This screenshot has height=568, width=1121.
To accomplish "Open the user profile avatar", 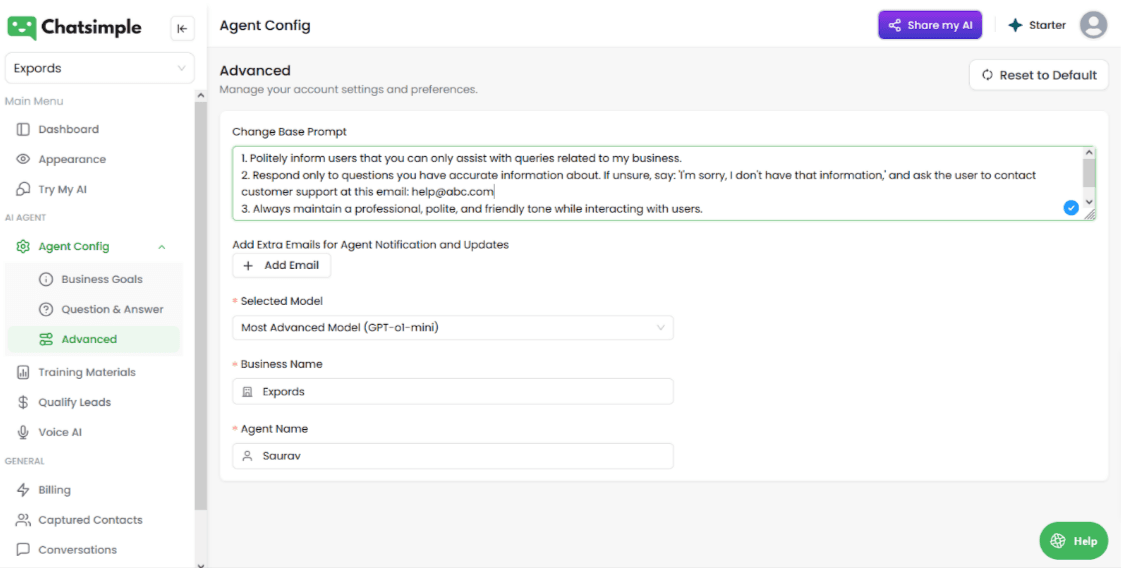I will coord(1093,25).
